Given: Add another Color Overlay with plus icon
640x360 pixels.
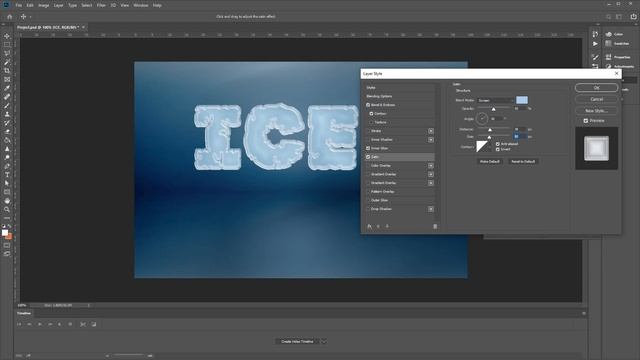Looking at the screenshot, I should pyautogui.click(x=431, y=166).
